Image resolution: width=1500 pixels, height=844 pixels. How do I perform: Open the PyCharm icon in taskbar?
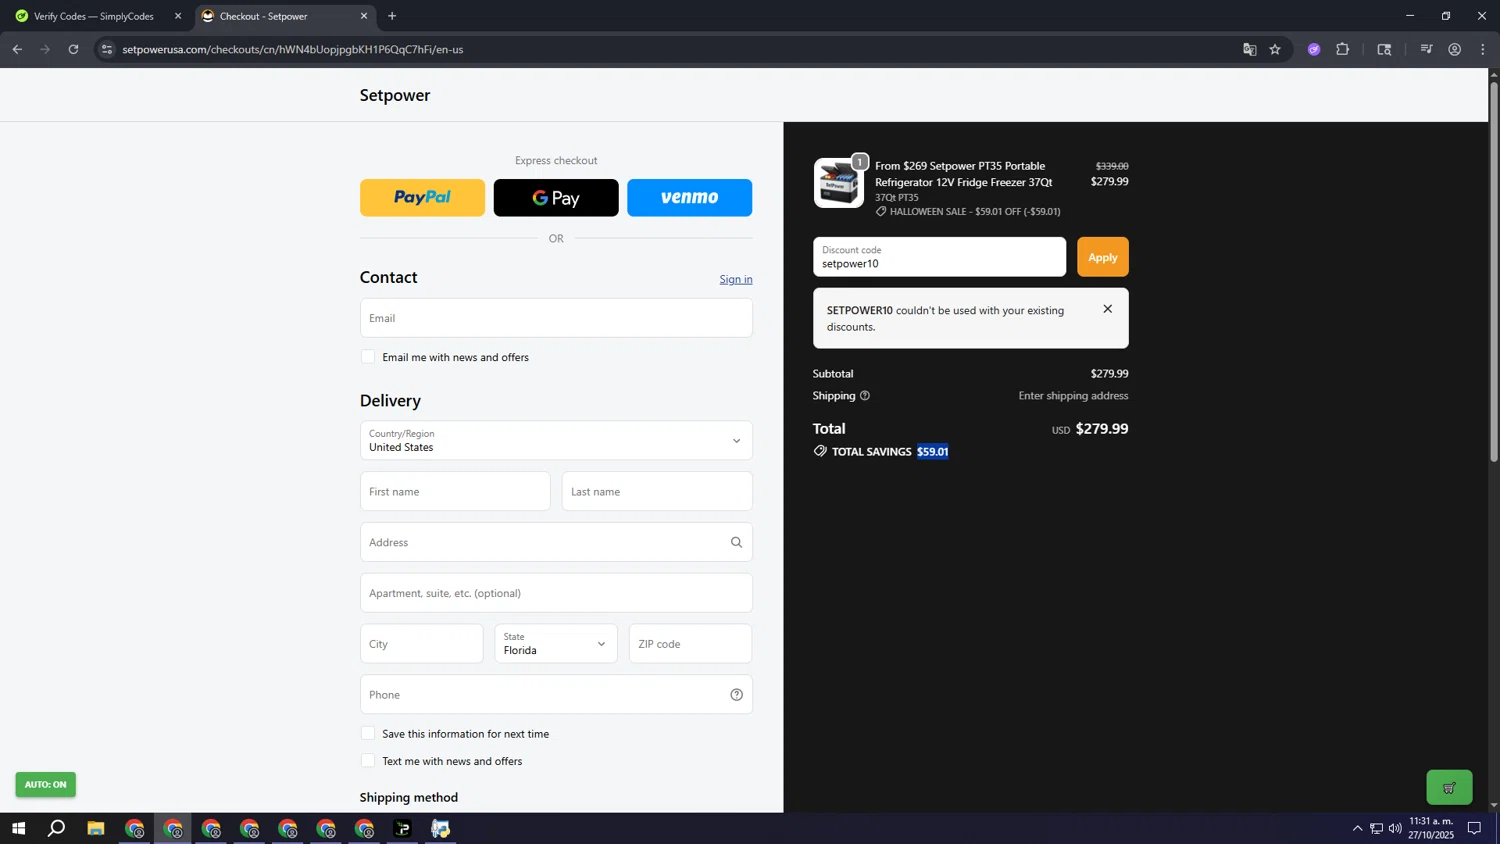402,829
